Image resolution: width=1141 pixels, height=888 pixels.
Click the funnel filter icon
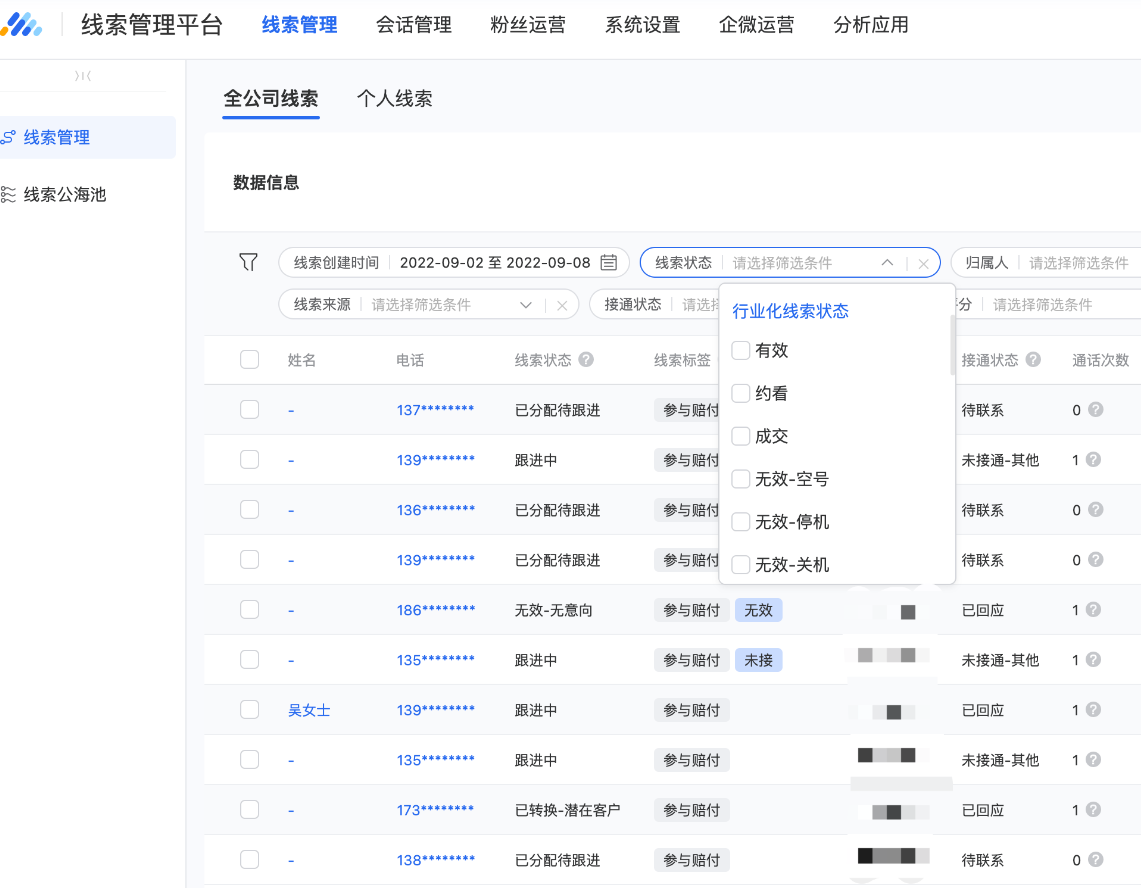click(x=249, y=262)
